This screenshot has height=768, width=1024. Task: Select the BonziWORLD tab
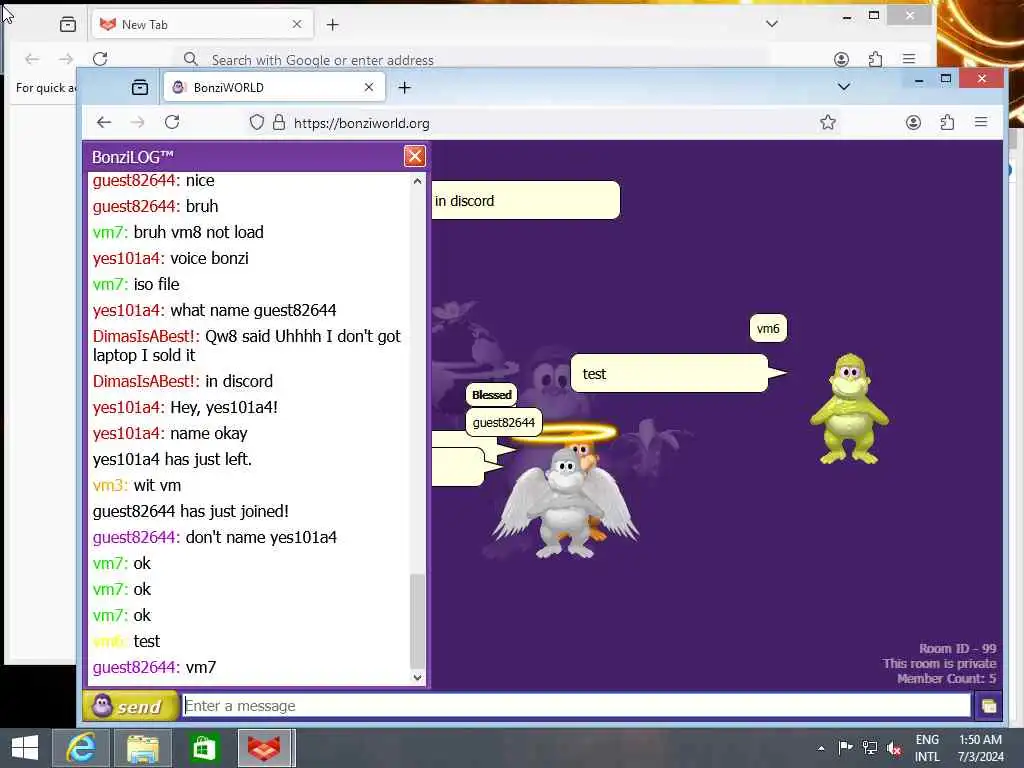click(274, 88)
